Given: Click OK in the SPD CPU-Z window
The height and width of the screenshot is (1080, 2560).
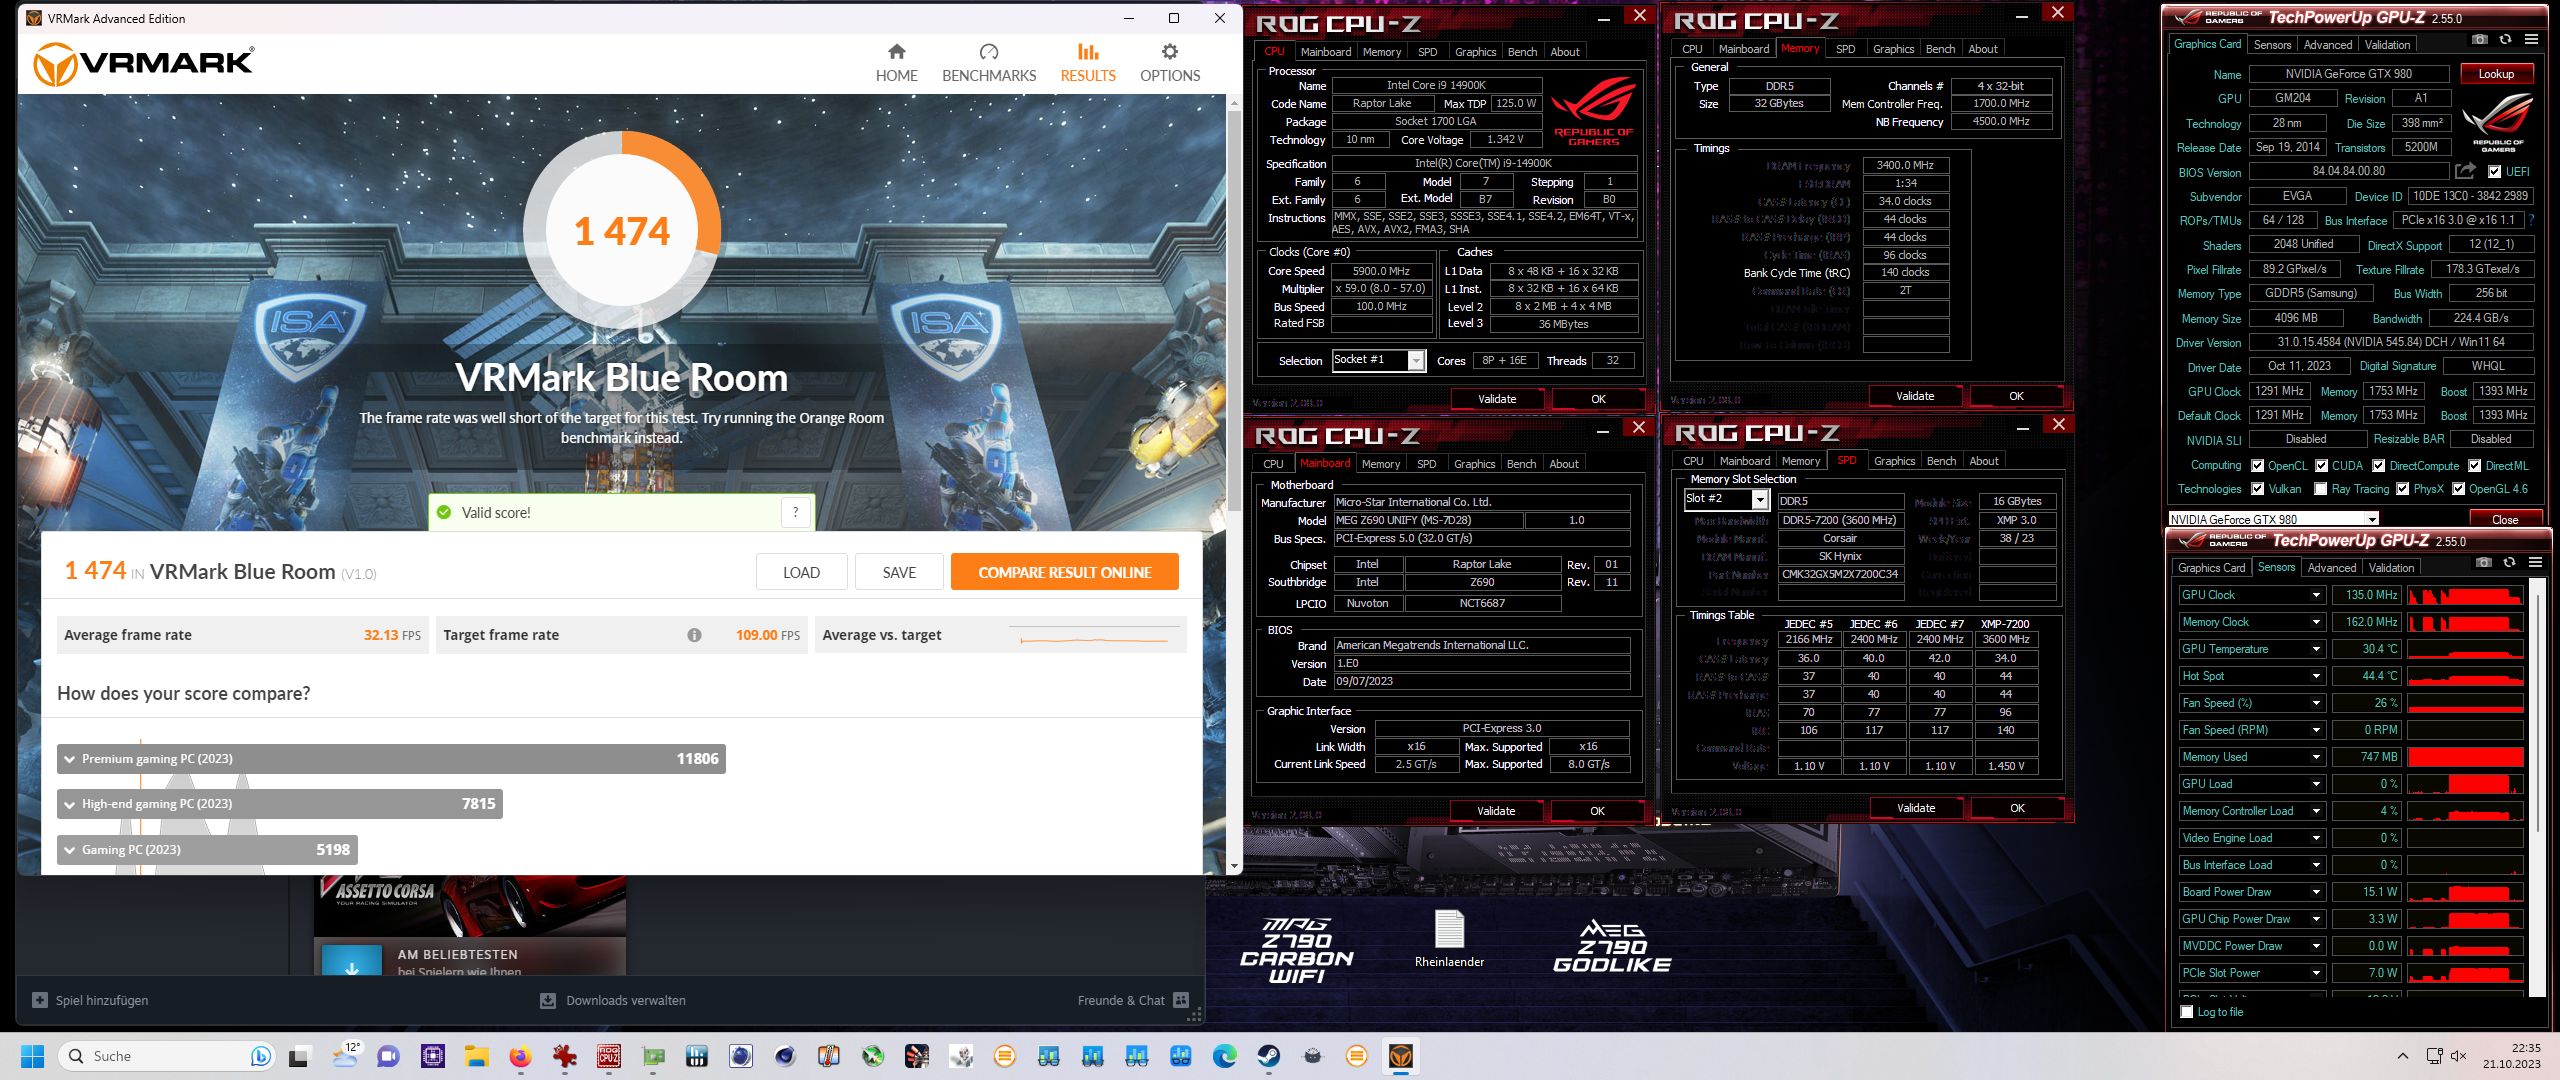Looking at the screenshot, I should [2017, 808].
